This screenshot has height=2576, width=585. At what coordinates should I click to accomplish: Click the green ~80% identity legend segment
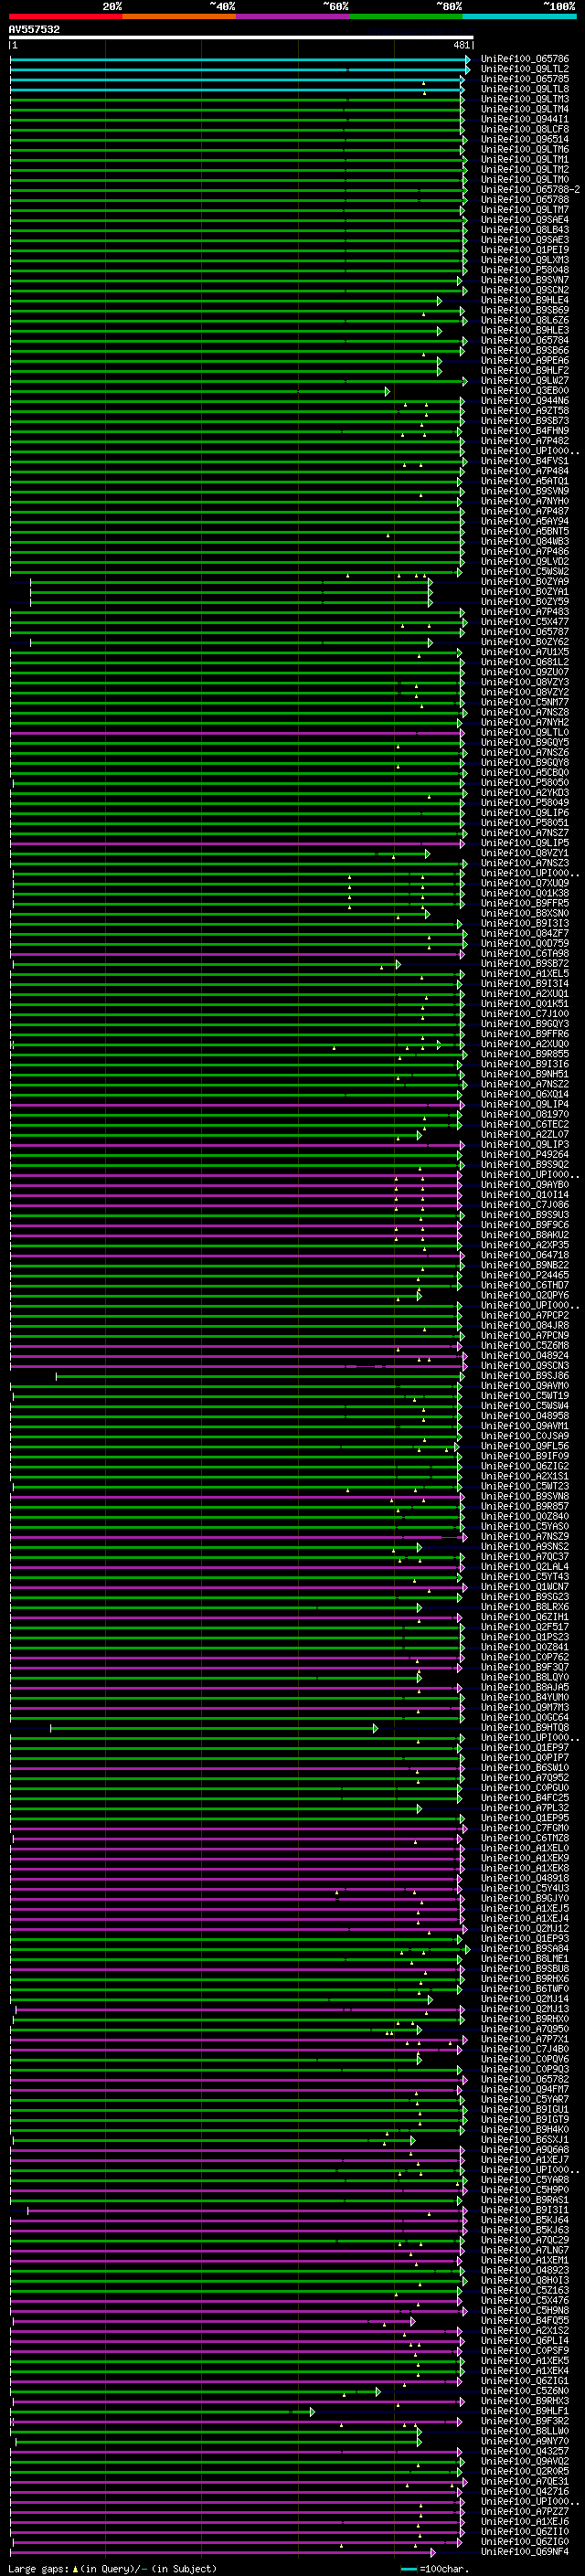coord(406,17)
